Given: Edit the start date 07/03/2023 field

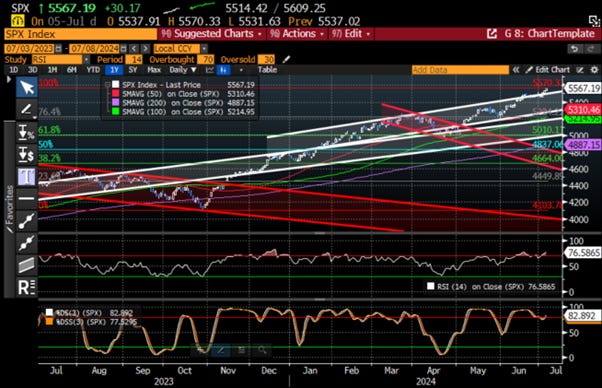Looking at the screenshot, I should [x=29, y=49].
